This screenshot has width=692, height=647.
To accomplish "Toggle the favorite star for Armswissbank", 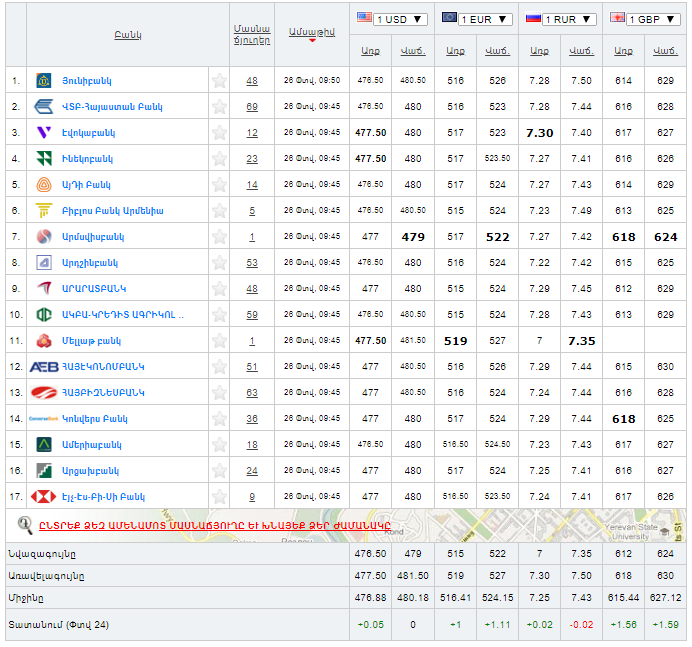I will click(219, 236).
